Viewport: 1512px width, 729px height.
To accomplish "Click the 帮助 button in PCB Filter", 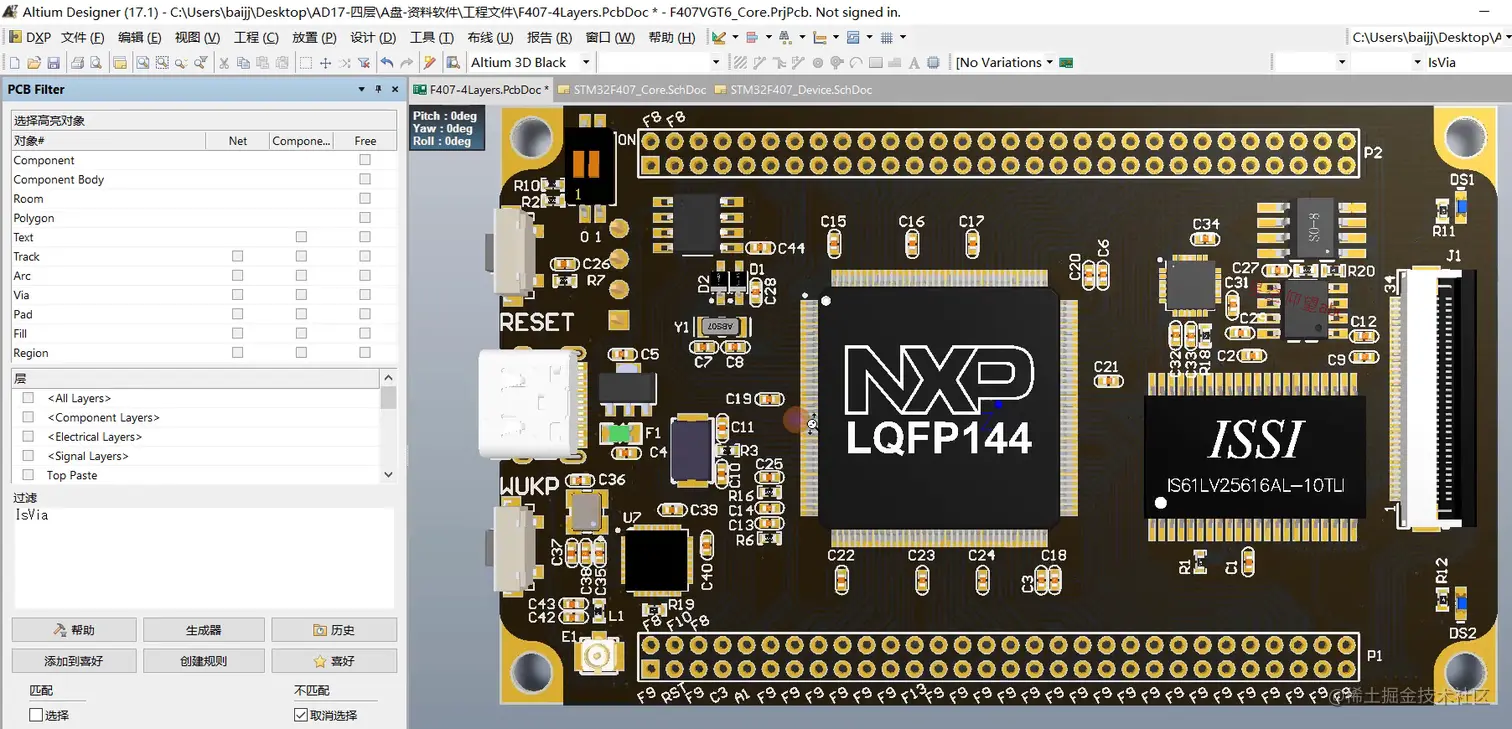I will 73,630.
